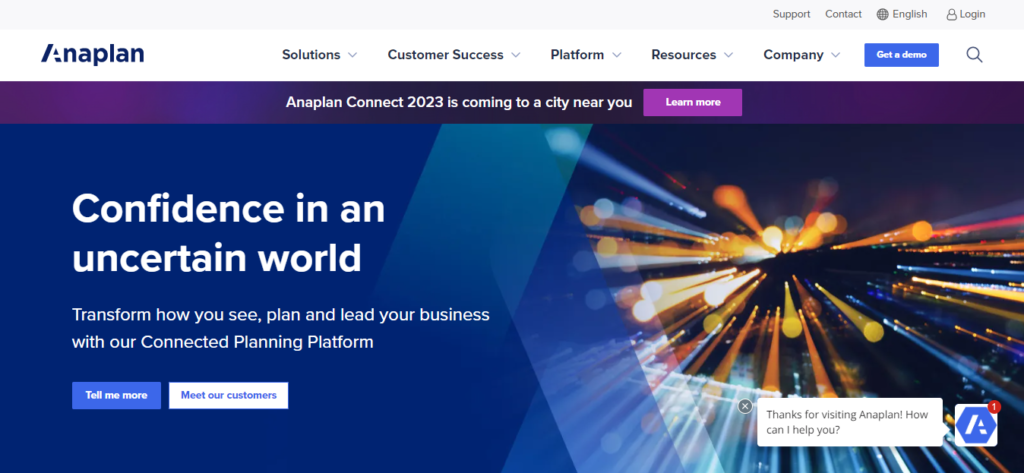
Task: Open the Support link
Action: pyautogui.click(x=792, y=14)
